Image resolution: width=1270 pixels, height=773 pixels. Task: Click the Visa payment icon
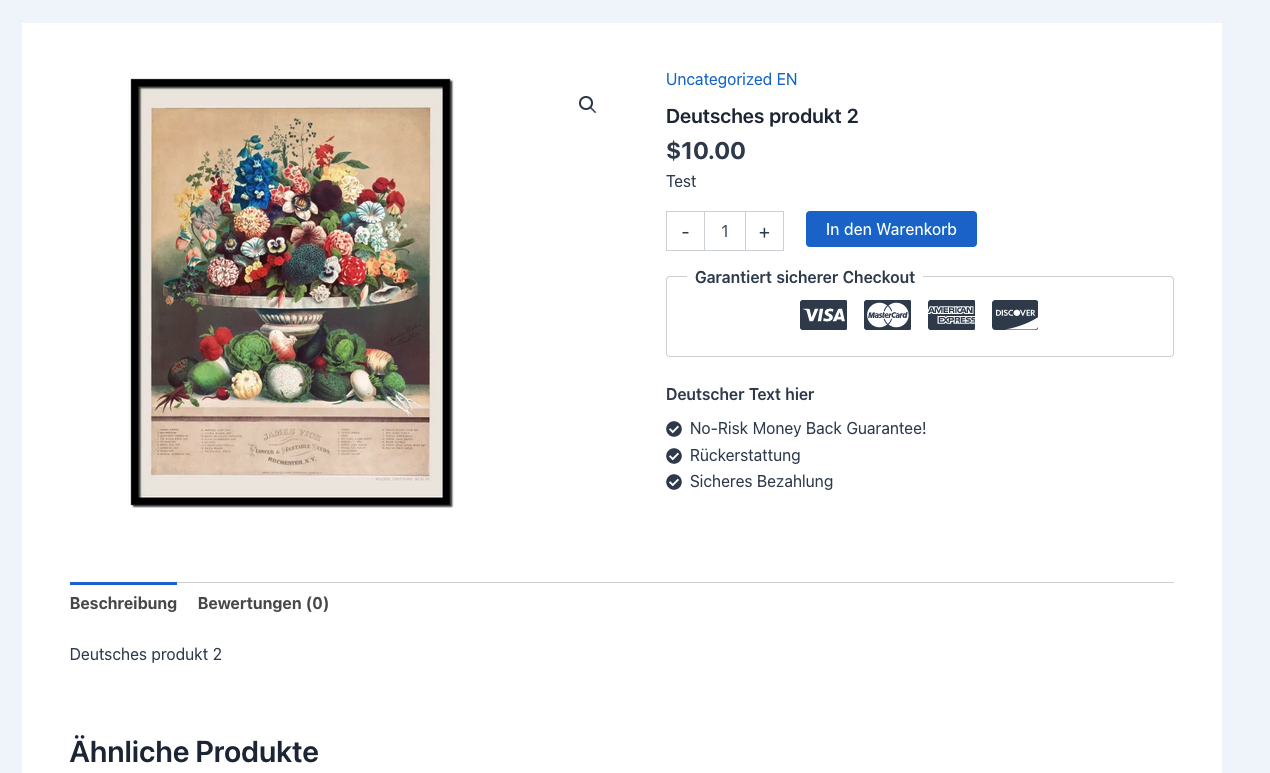click(x=823, y=315)
